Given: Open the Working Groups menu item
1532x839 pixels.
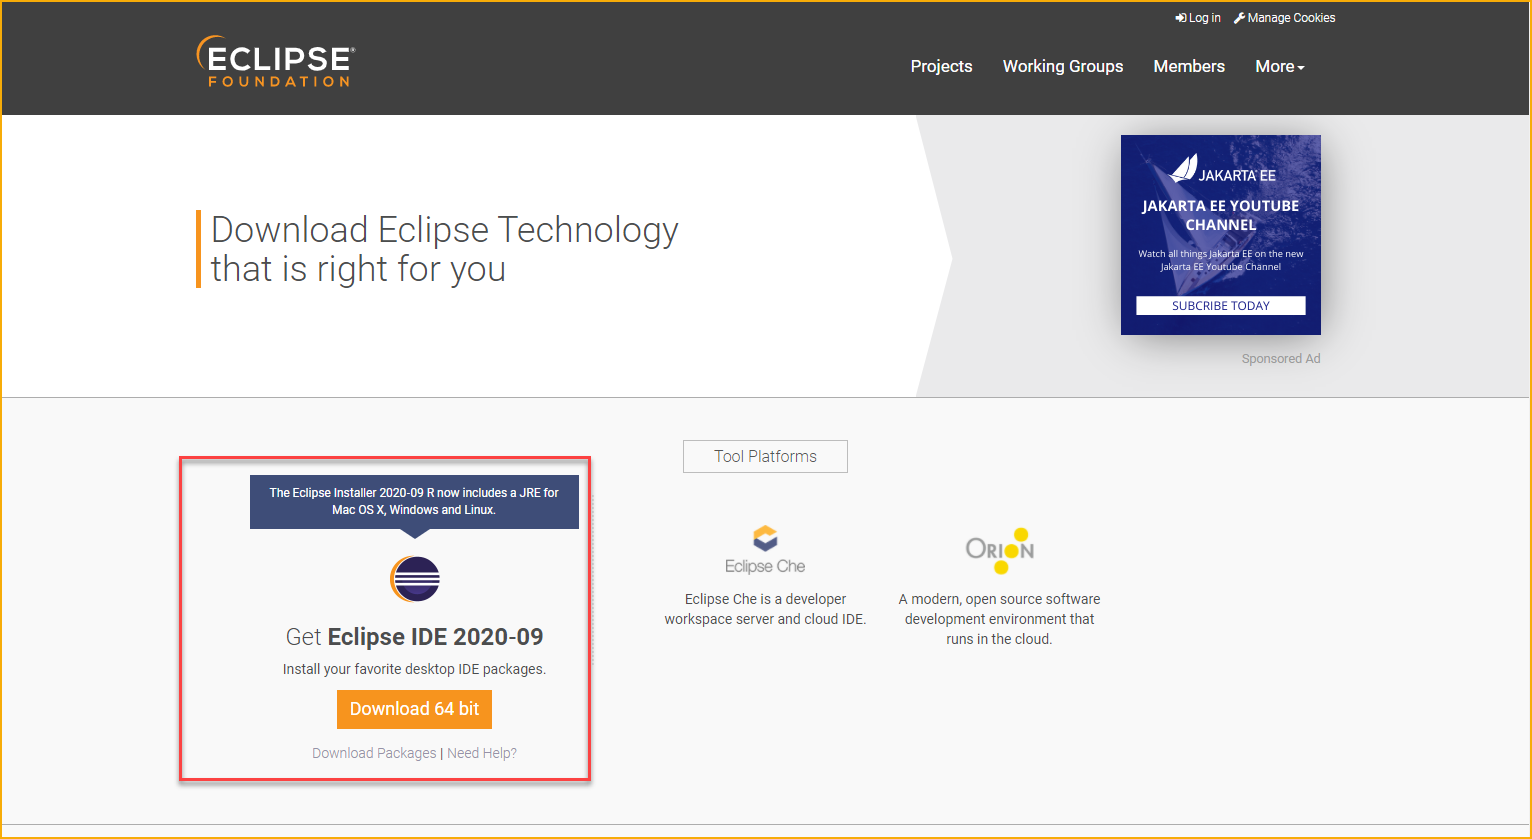Looking at the screenshot, I should (1063, 66).
